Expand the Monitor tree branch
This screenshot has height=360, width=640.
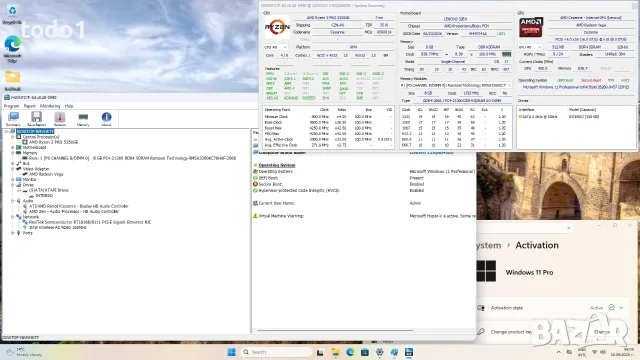coord(13,179)
